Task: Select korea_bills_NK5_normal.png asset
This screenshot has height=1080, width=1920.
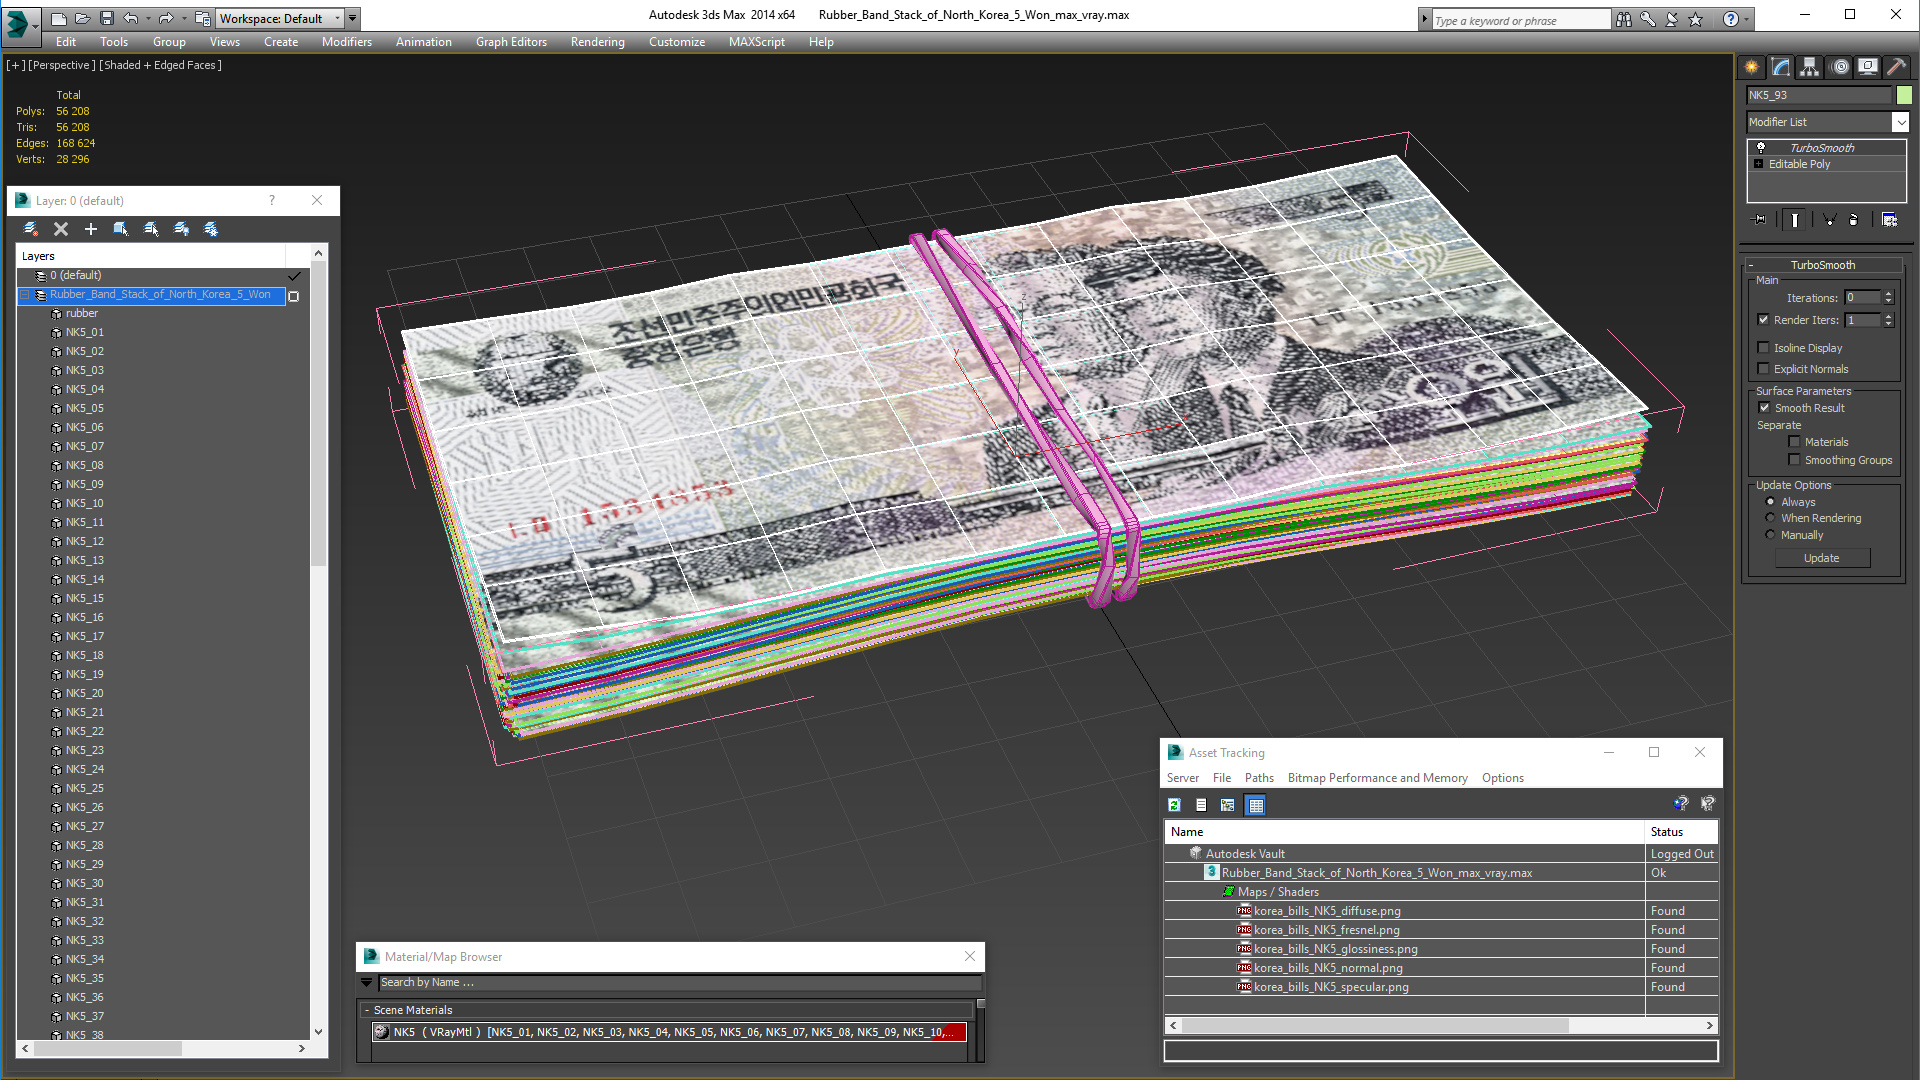Action: (1328, 968)
